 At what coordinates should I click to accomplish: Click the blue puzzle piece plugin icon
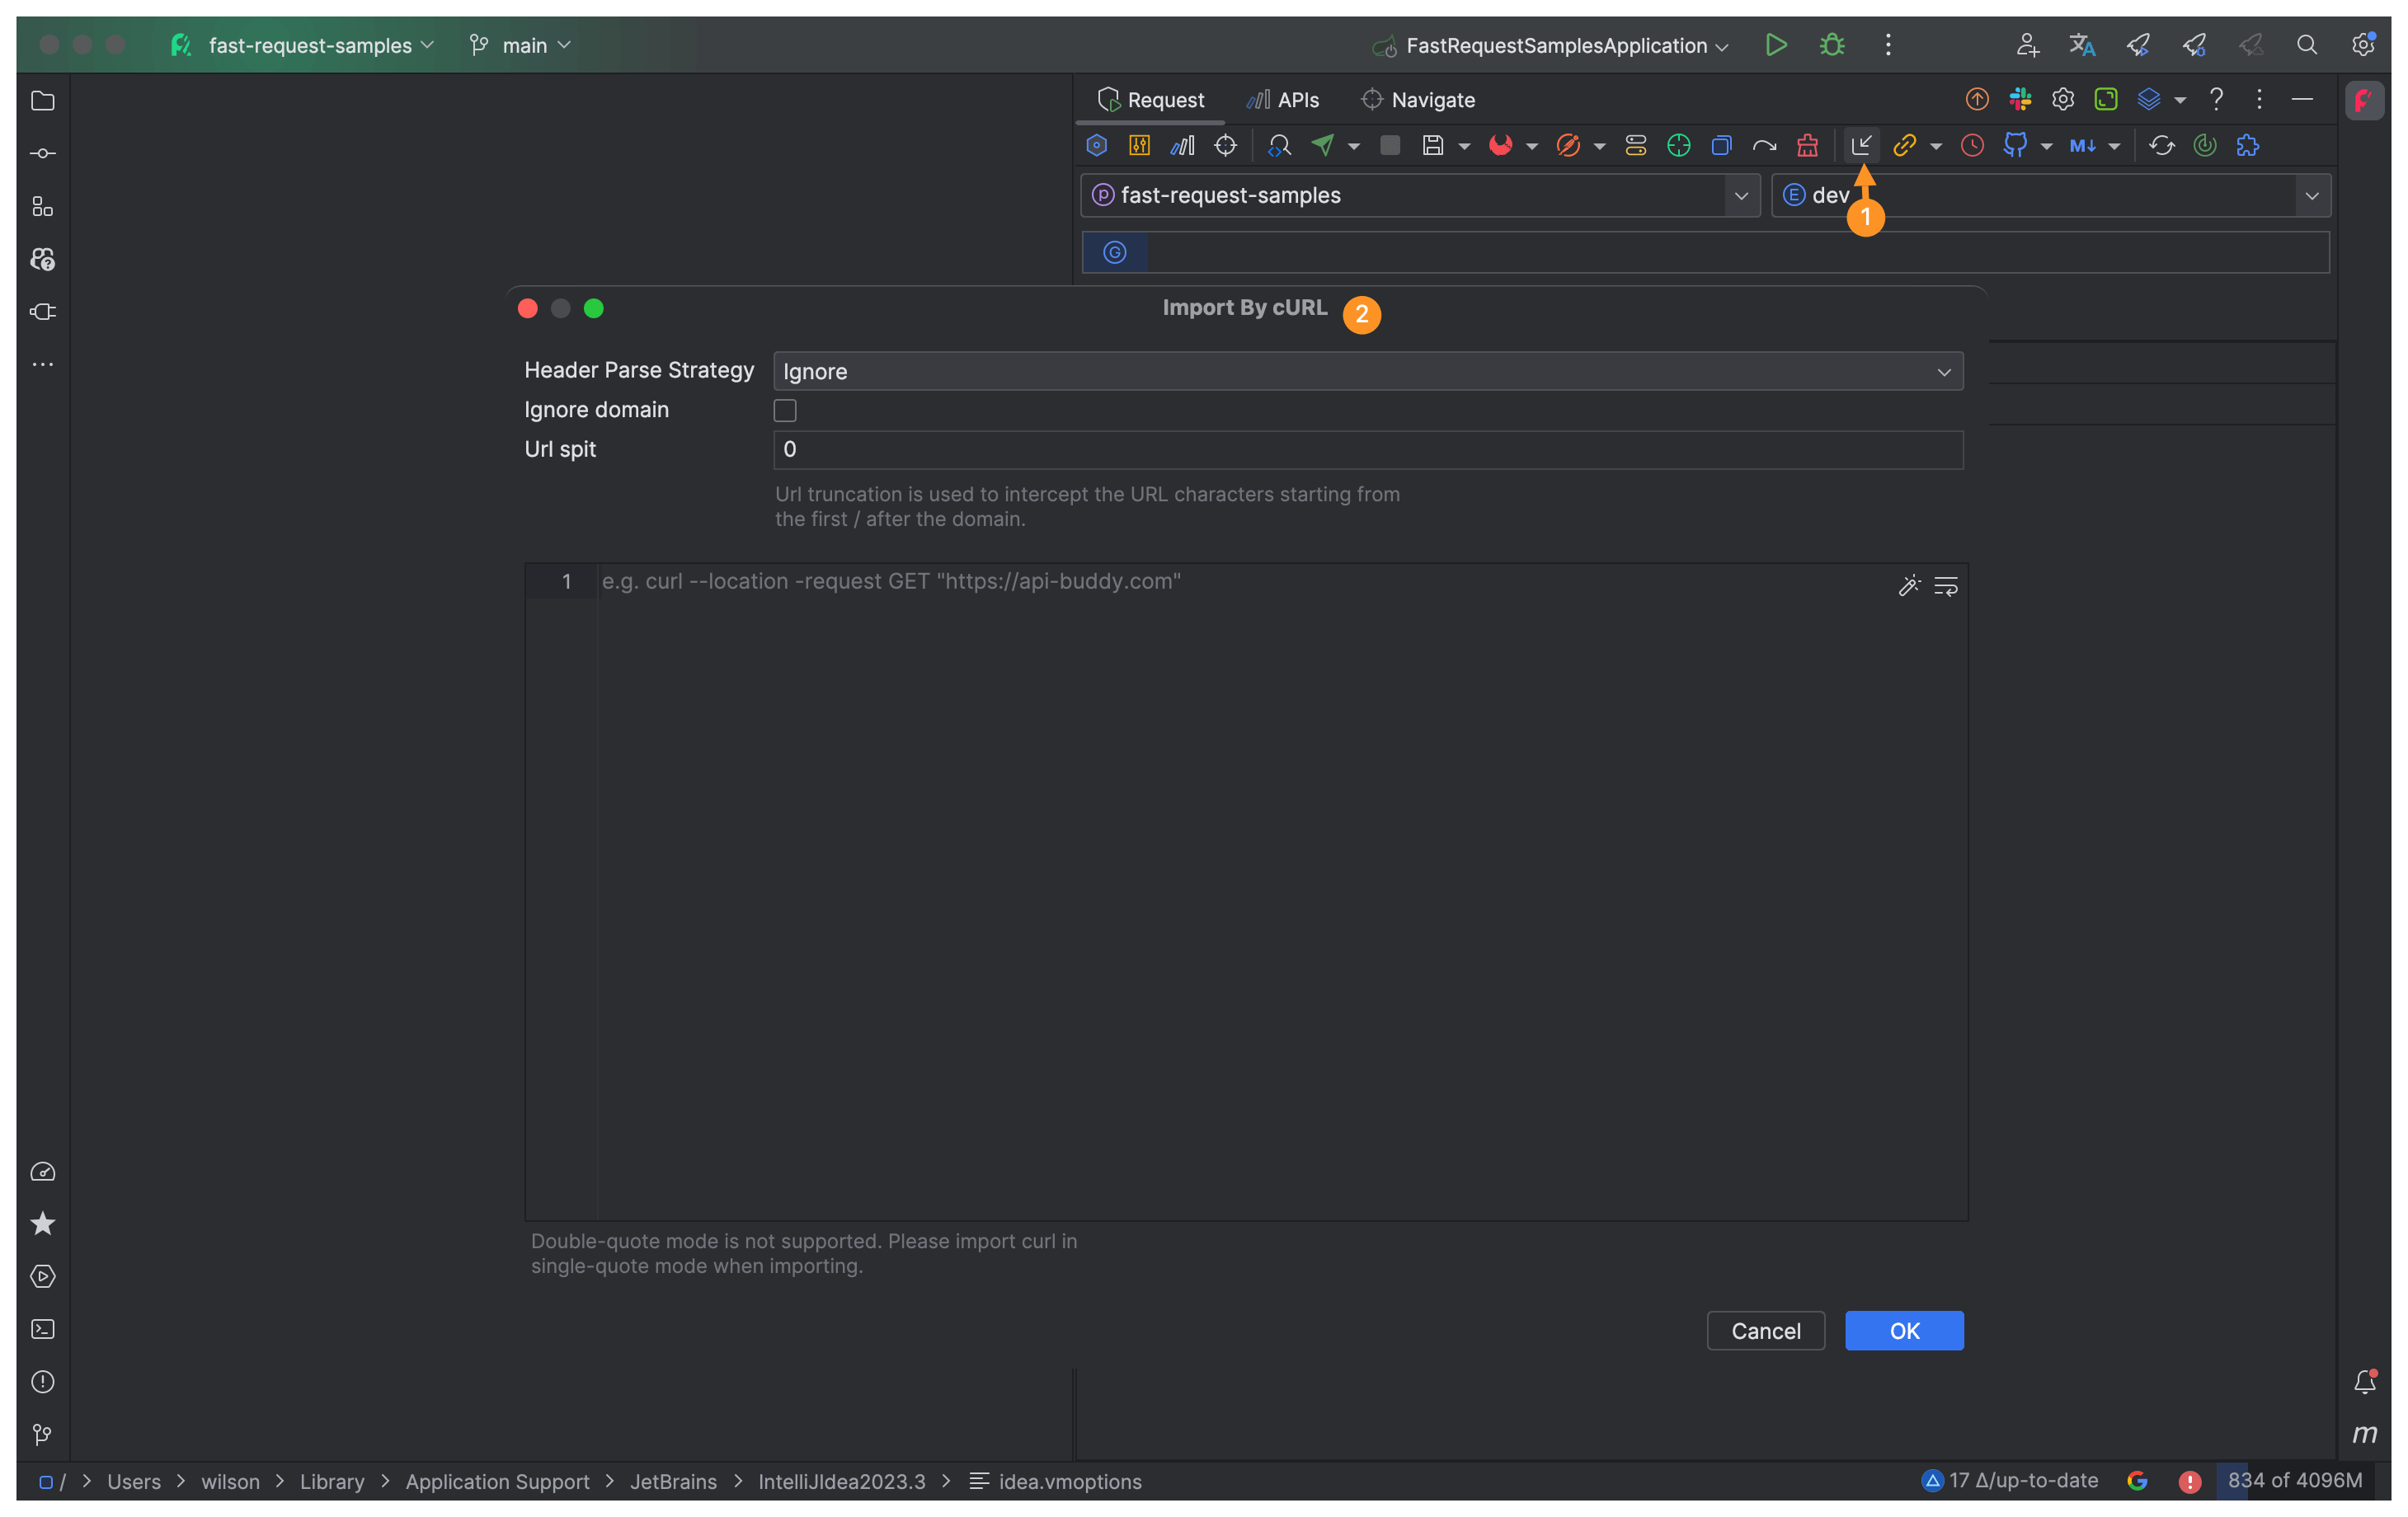click(2248, 146)
